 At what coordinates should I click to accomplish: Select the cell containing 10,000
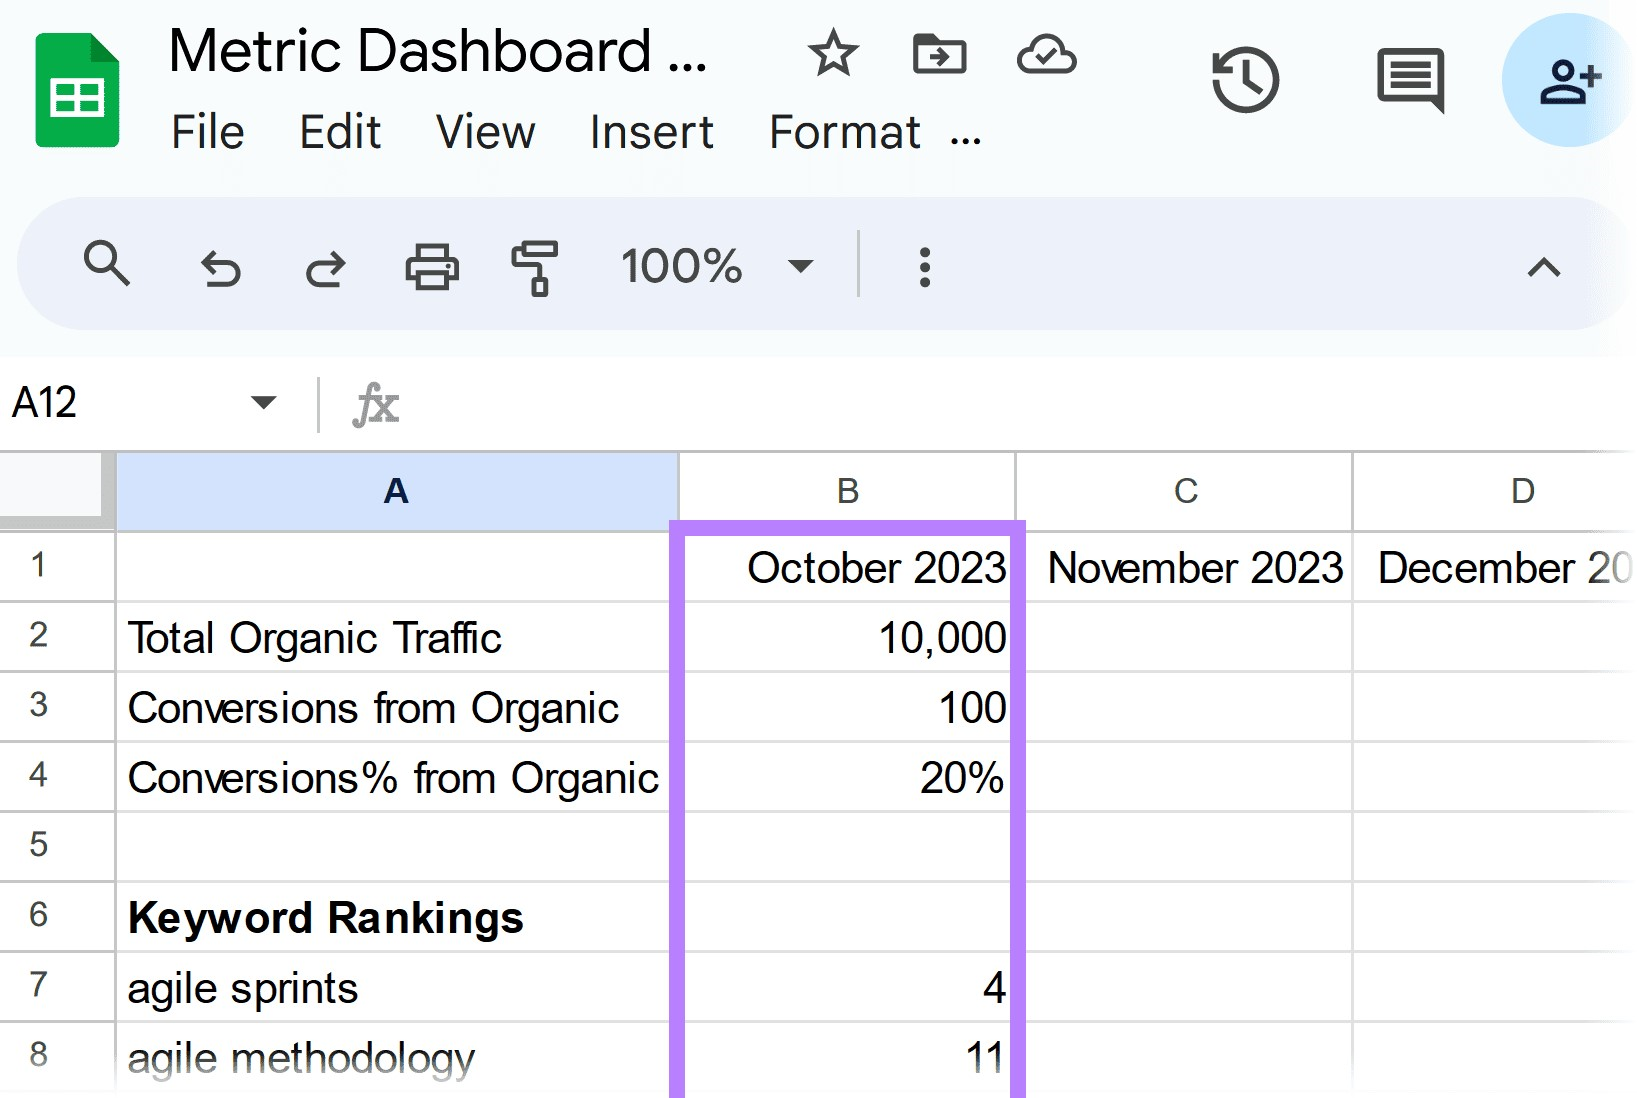(848, 637)
